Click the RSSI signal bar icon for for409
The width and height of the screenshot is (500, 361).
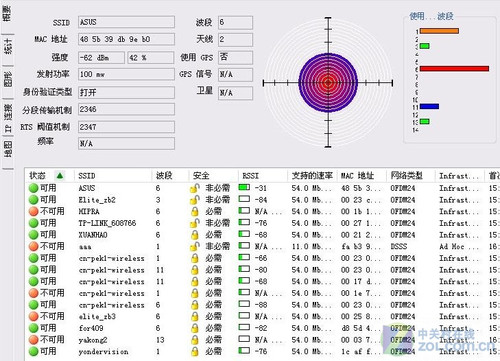(x=244, y=327)
